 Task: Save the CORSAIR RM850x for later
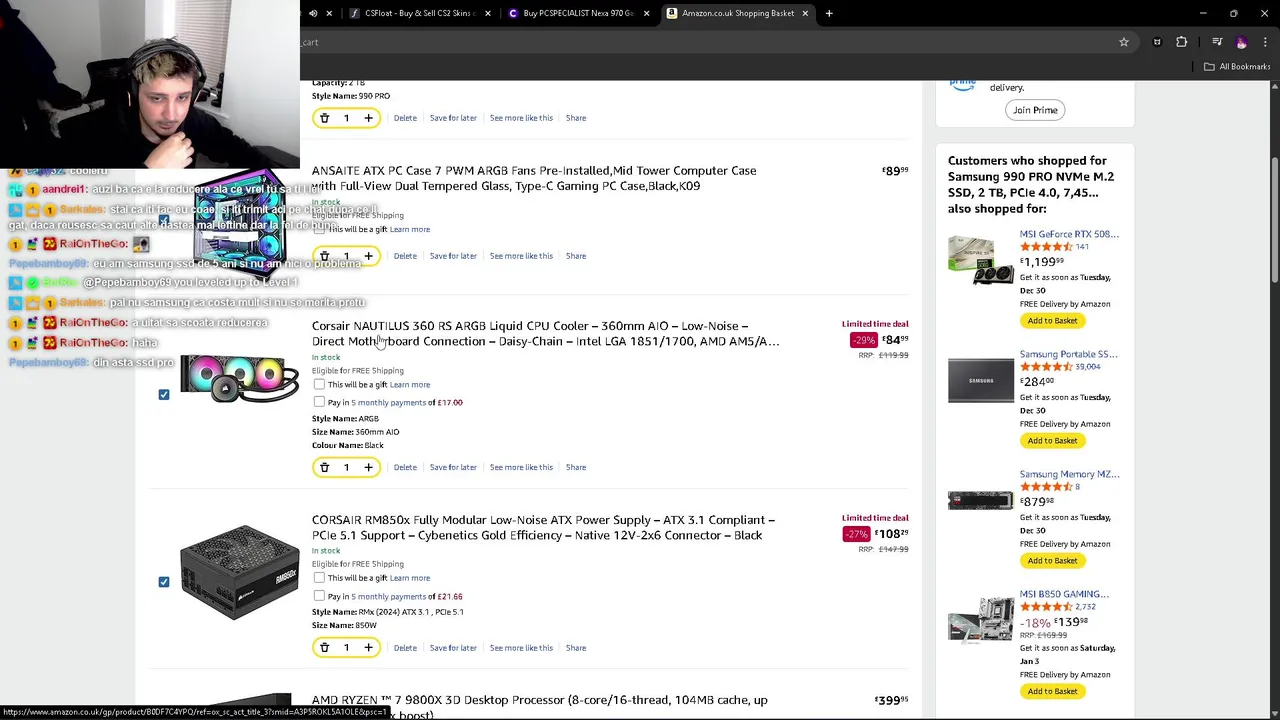pyautogui.click(x=453, y=648)
